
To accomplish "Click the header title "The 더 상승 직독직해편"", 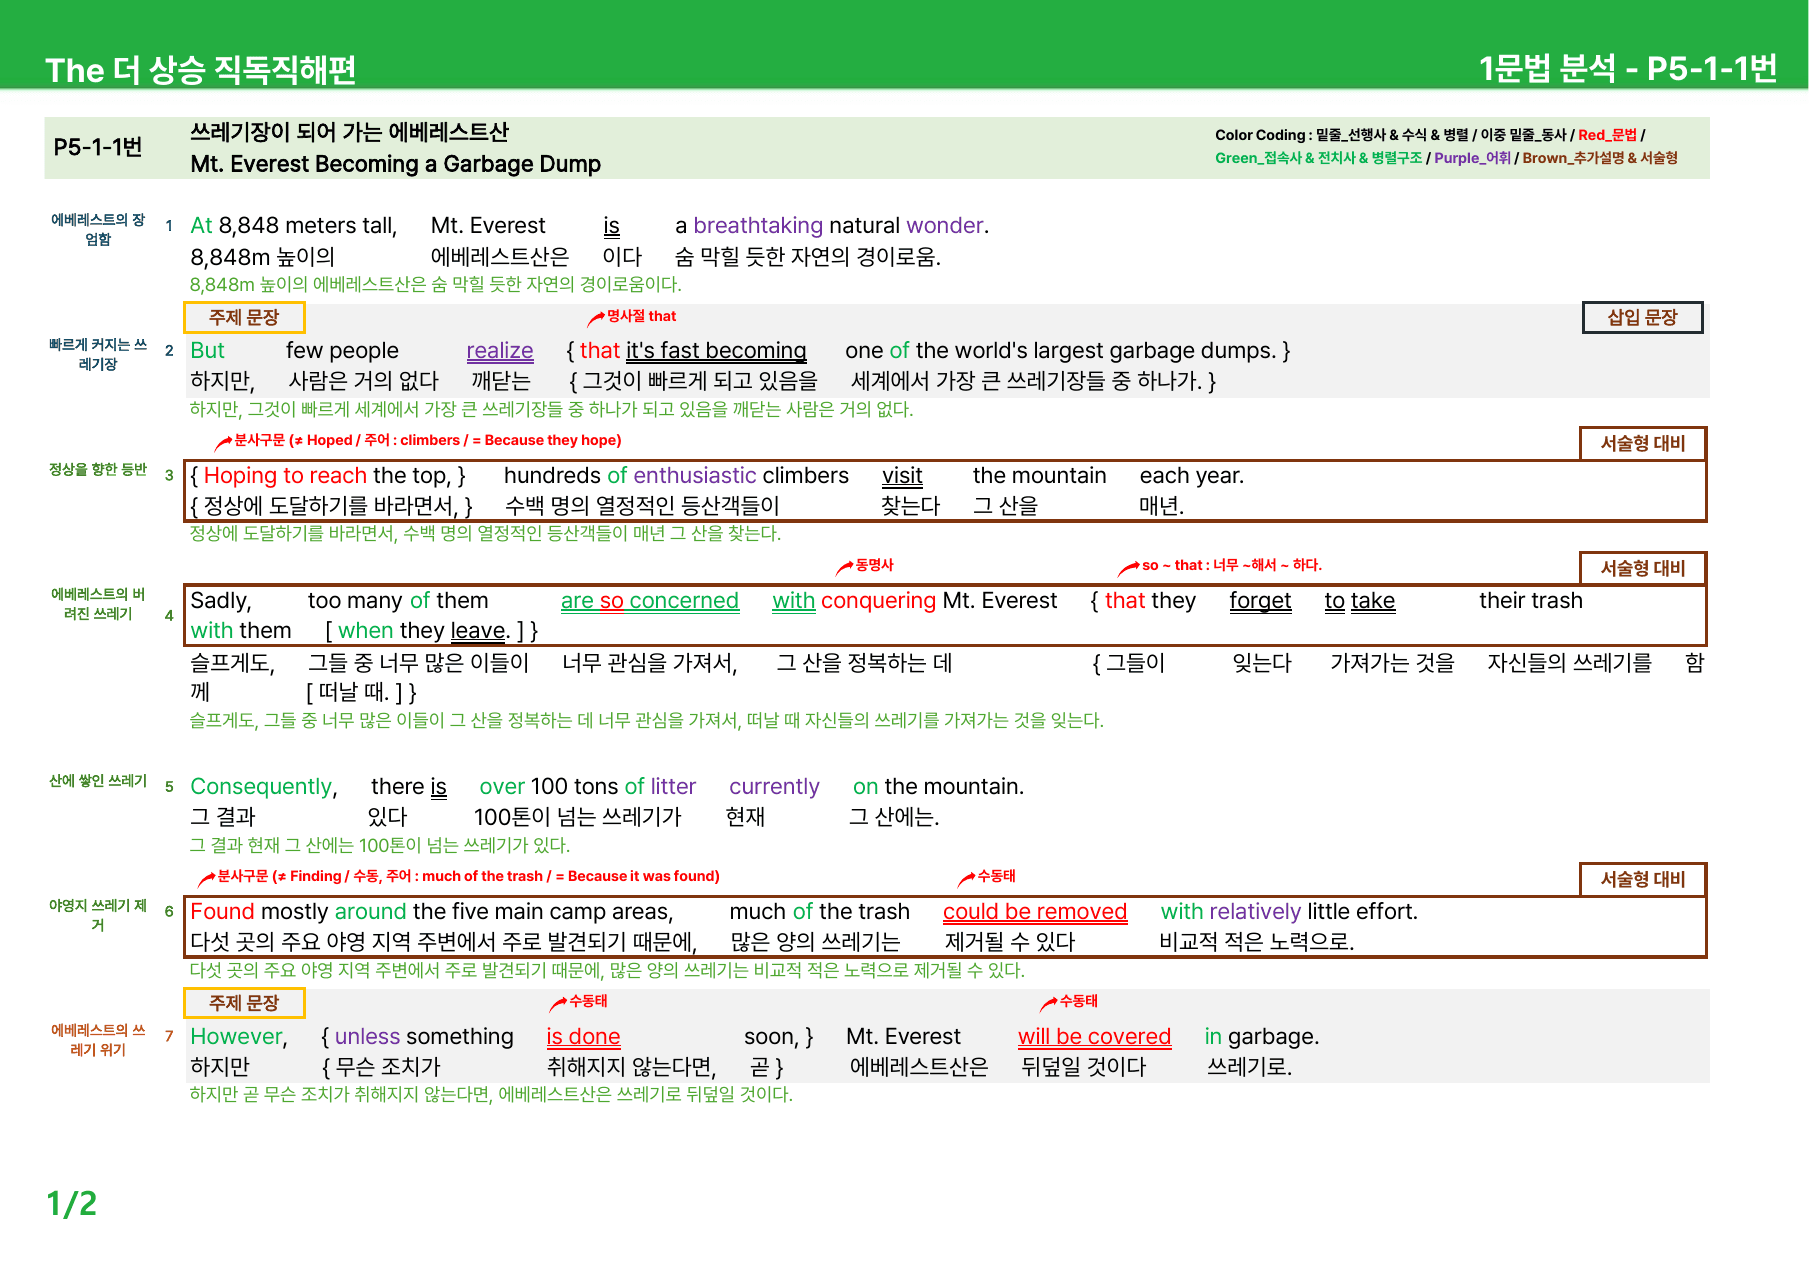I will click(x=201, y=69).
